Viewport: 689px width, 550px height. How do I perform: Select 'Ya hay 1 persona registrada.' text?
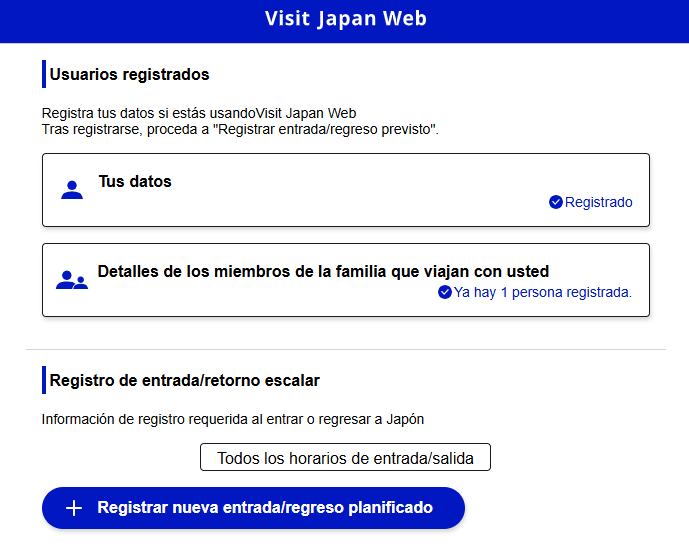point(543,292)
